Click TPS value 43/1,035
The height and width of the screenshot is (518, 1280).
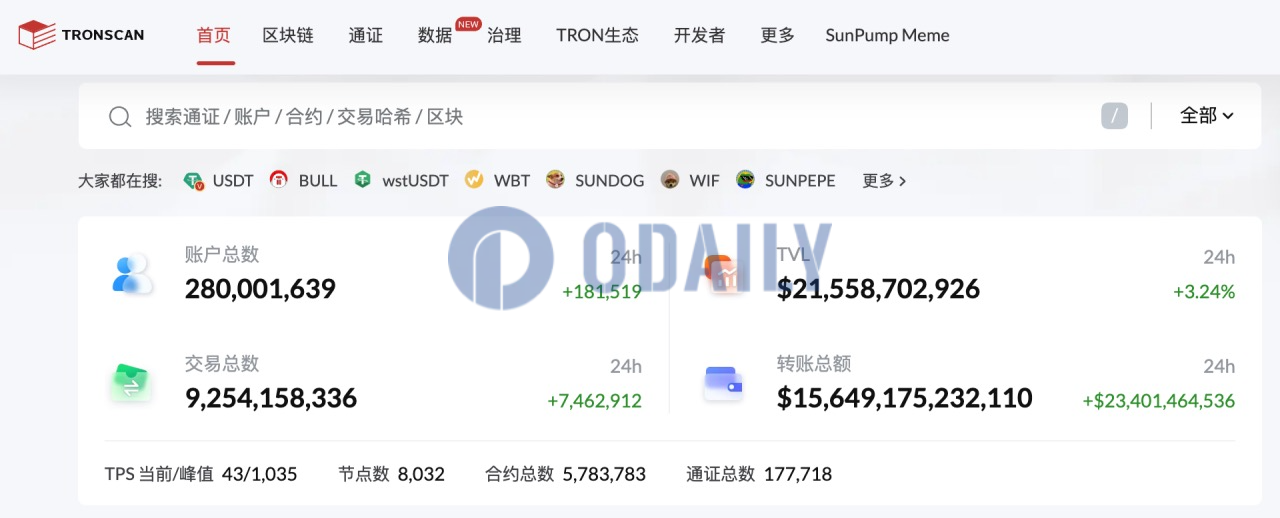[x=260, y=474]
